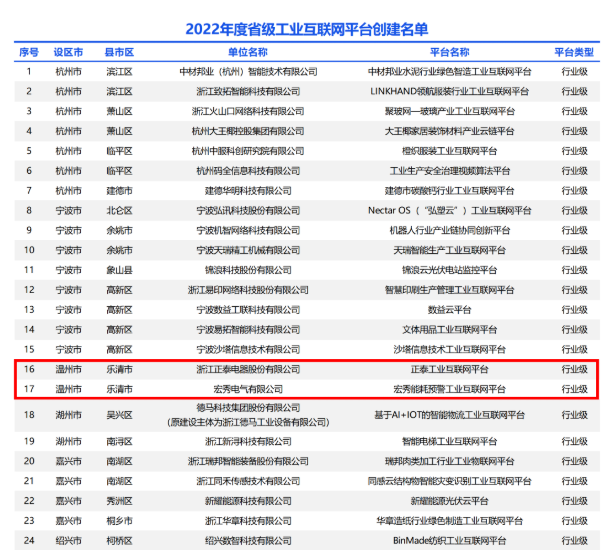
Task: Select 浙江瑞邦智能装备股份有限公司 cell
Action: click(248, 461)
